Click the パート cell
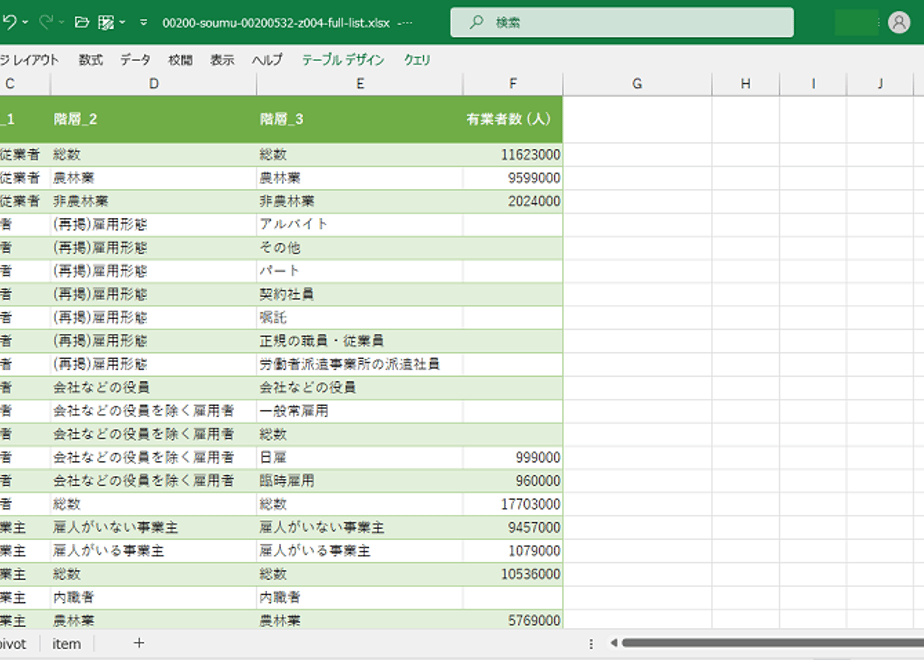The width and height of the screenshot is (924, 660). 360,271
